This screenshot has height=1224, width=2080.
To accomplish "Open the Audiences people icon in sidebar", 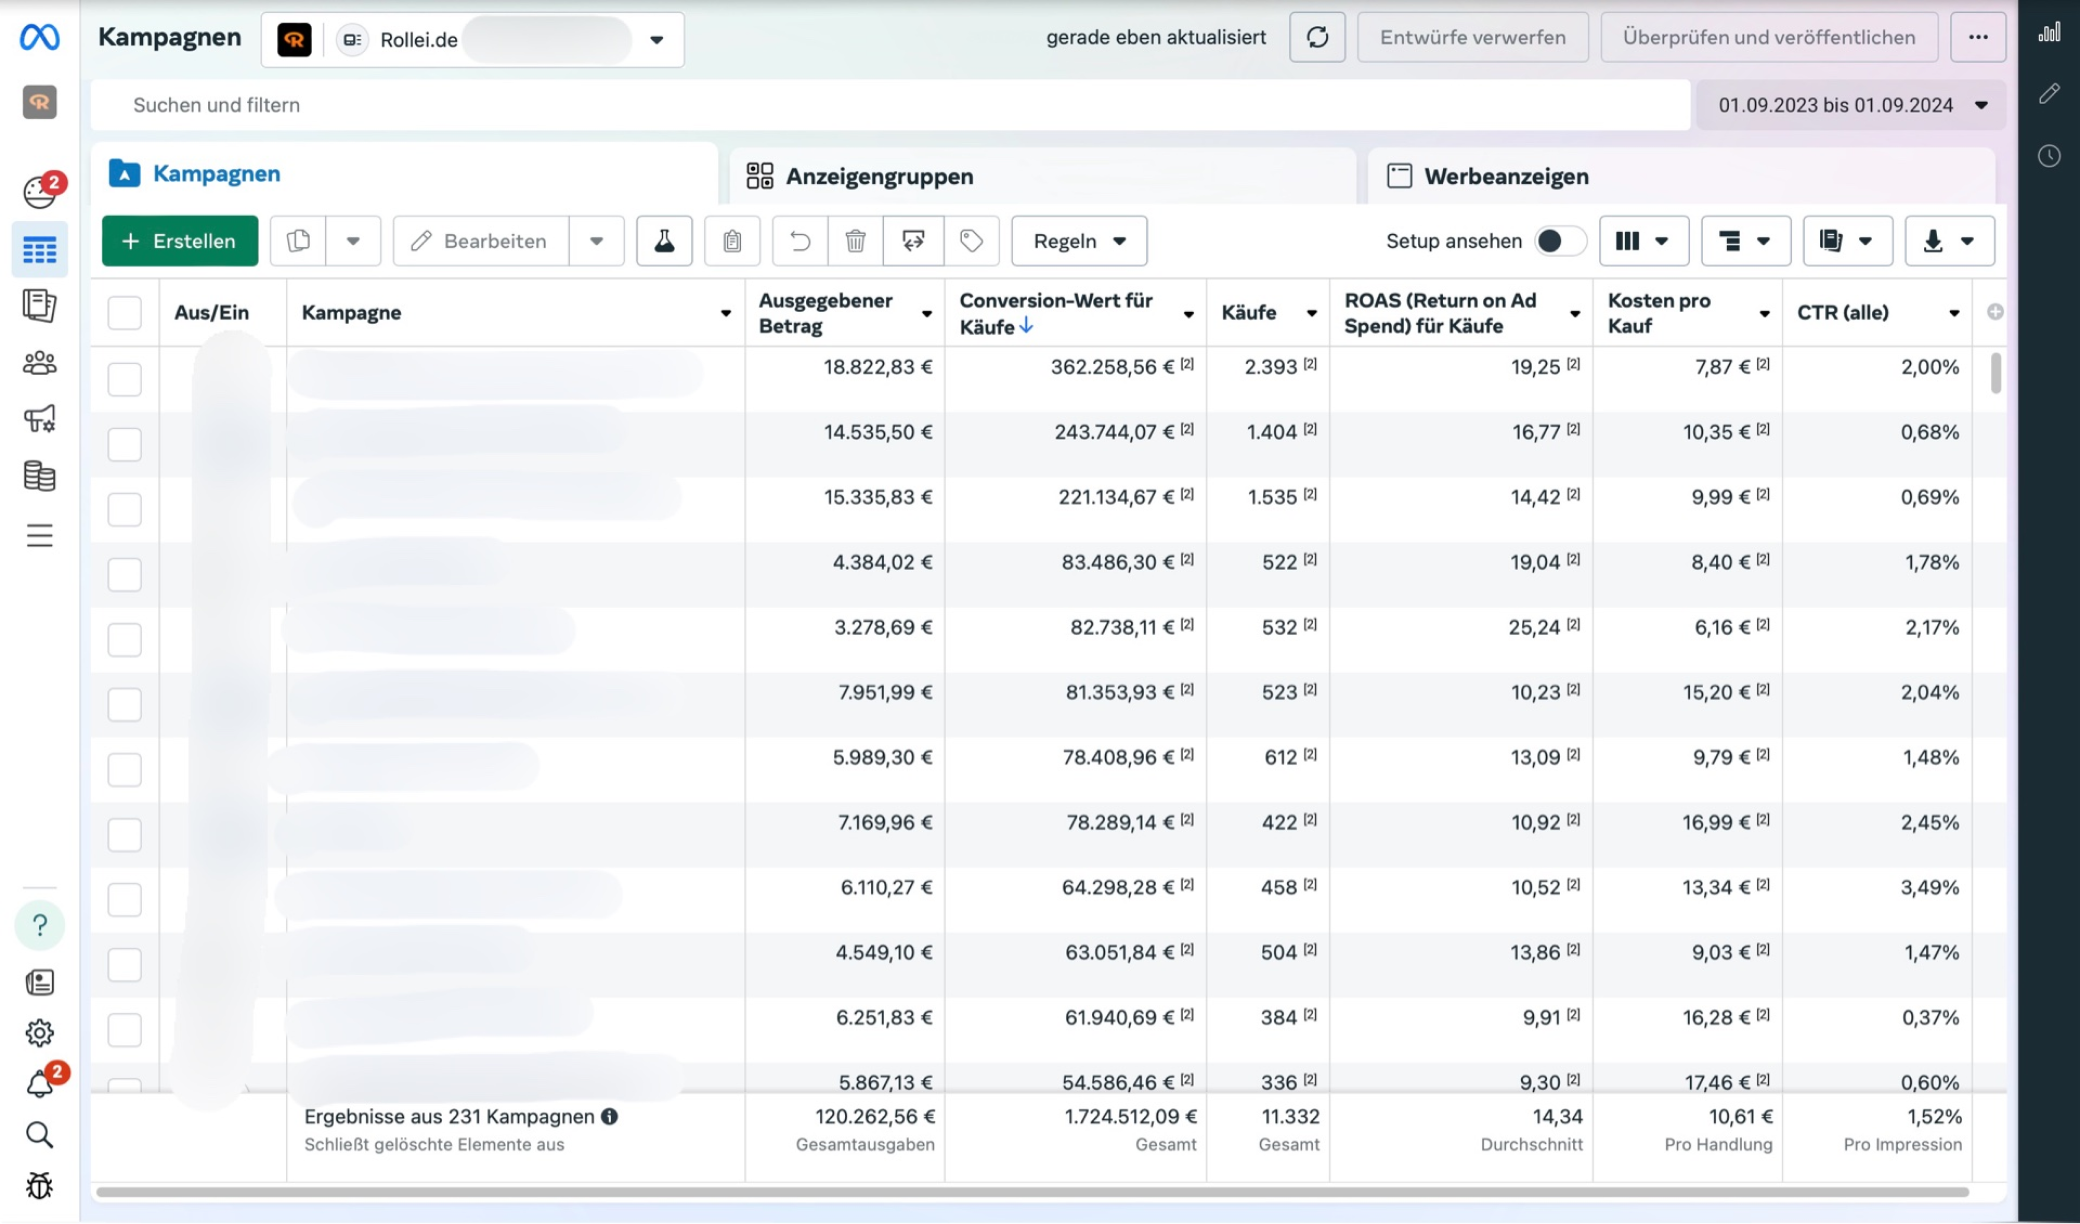I will [x=40, y=362].
